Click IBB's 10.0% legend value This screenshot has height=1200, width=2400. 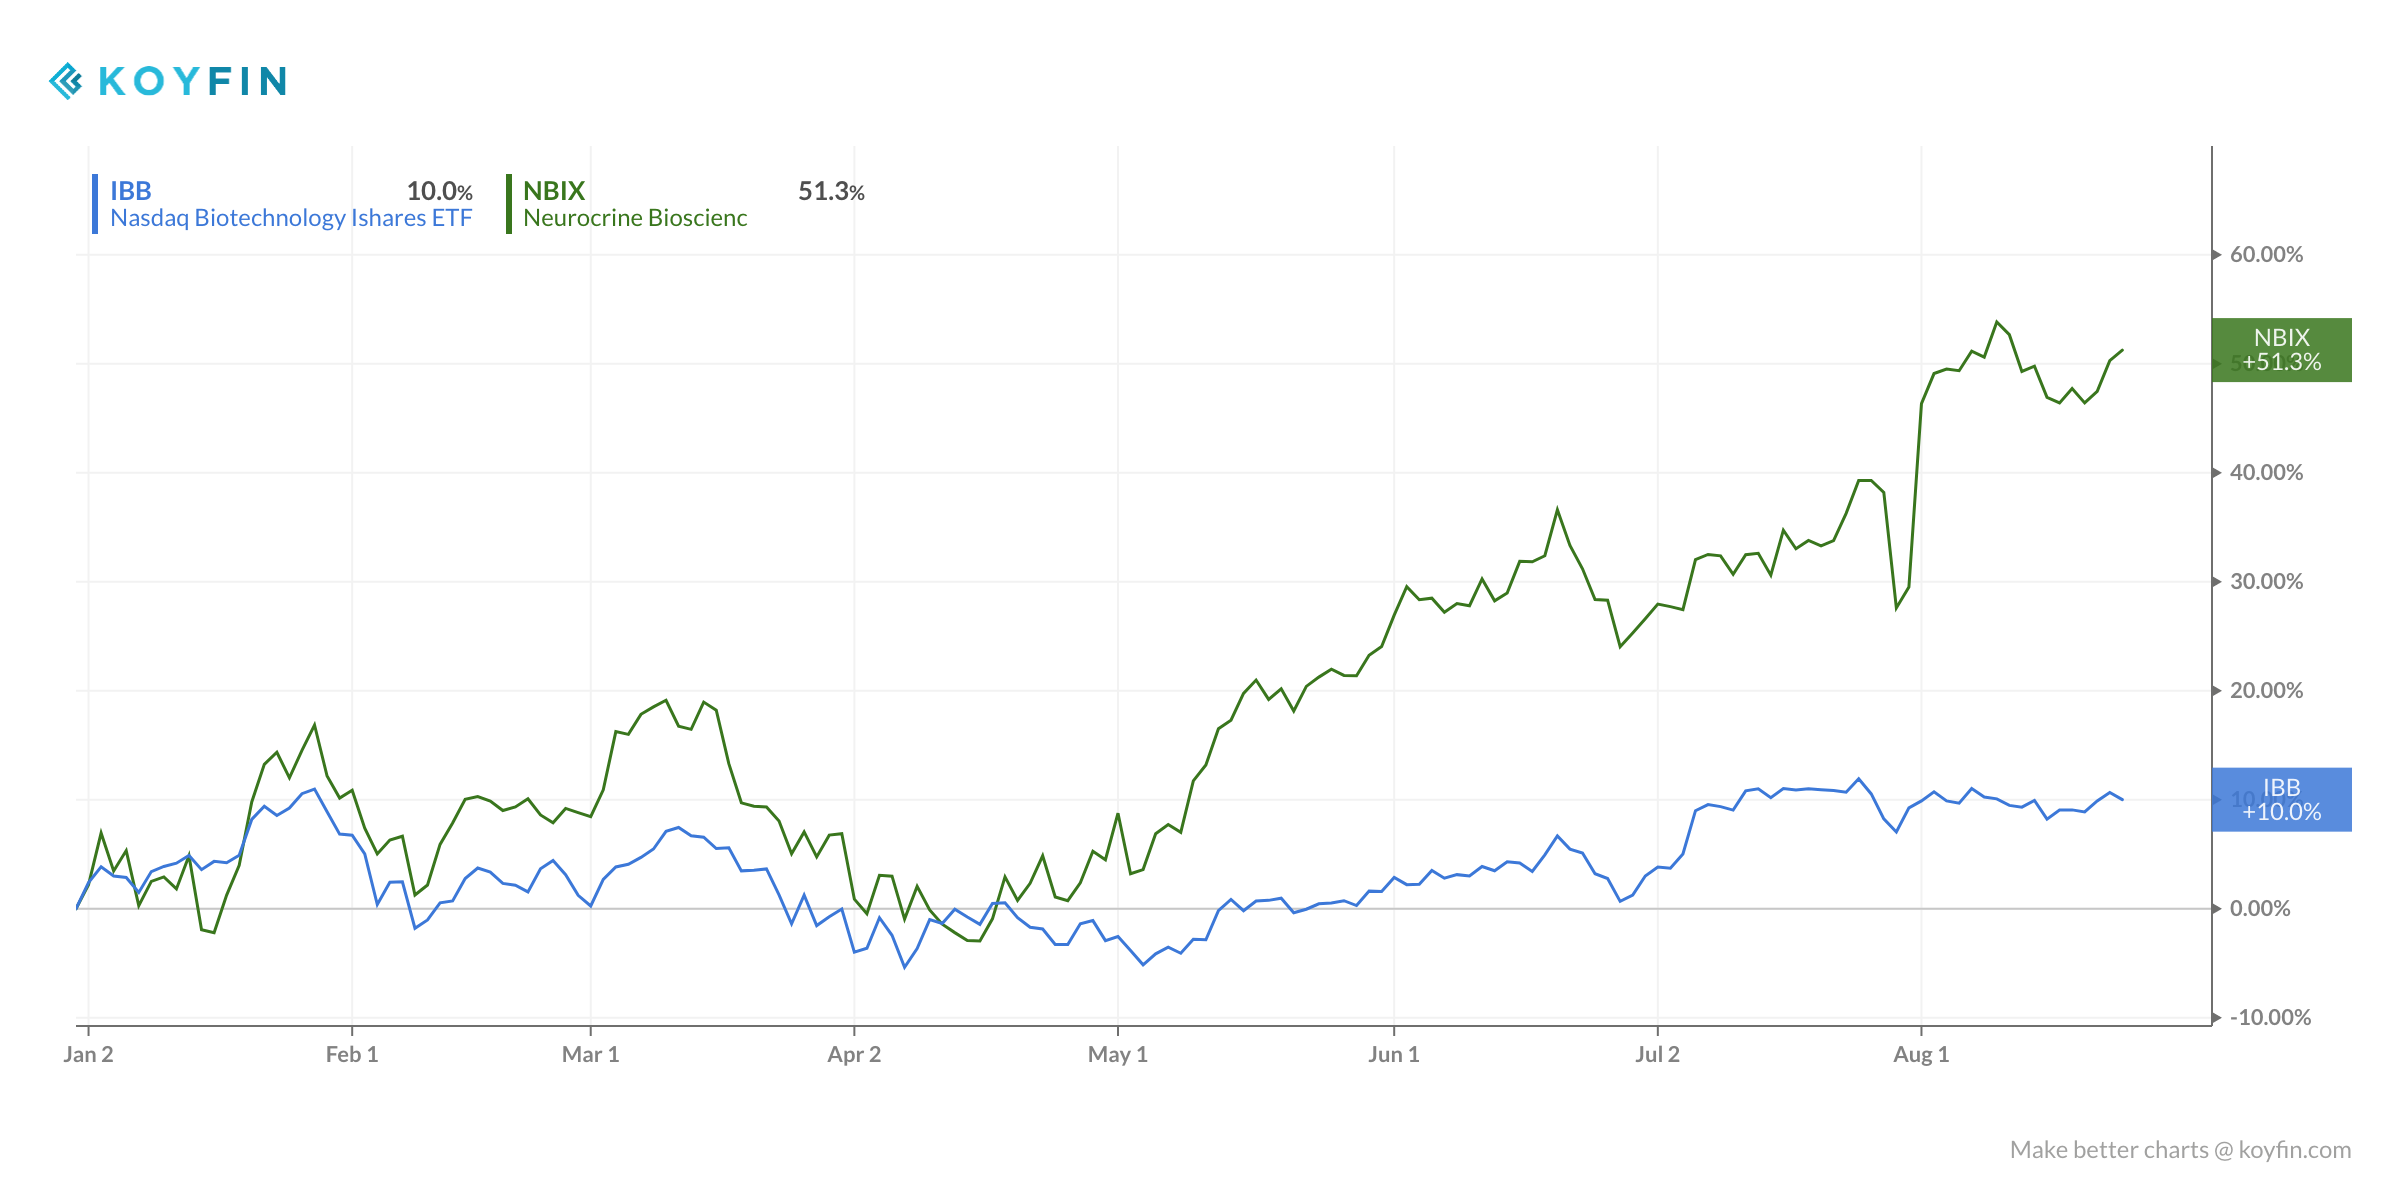[440, 191]
